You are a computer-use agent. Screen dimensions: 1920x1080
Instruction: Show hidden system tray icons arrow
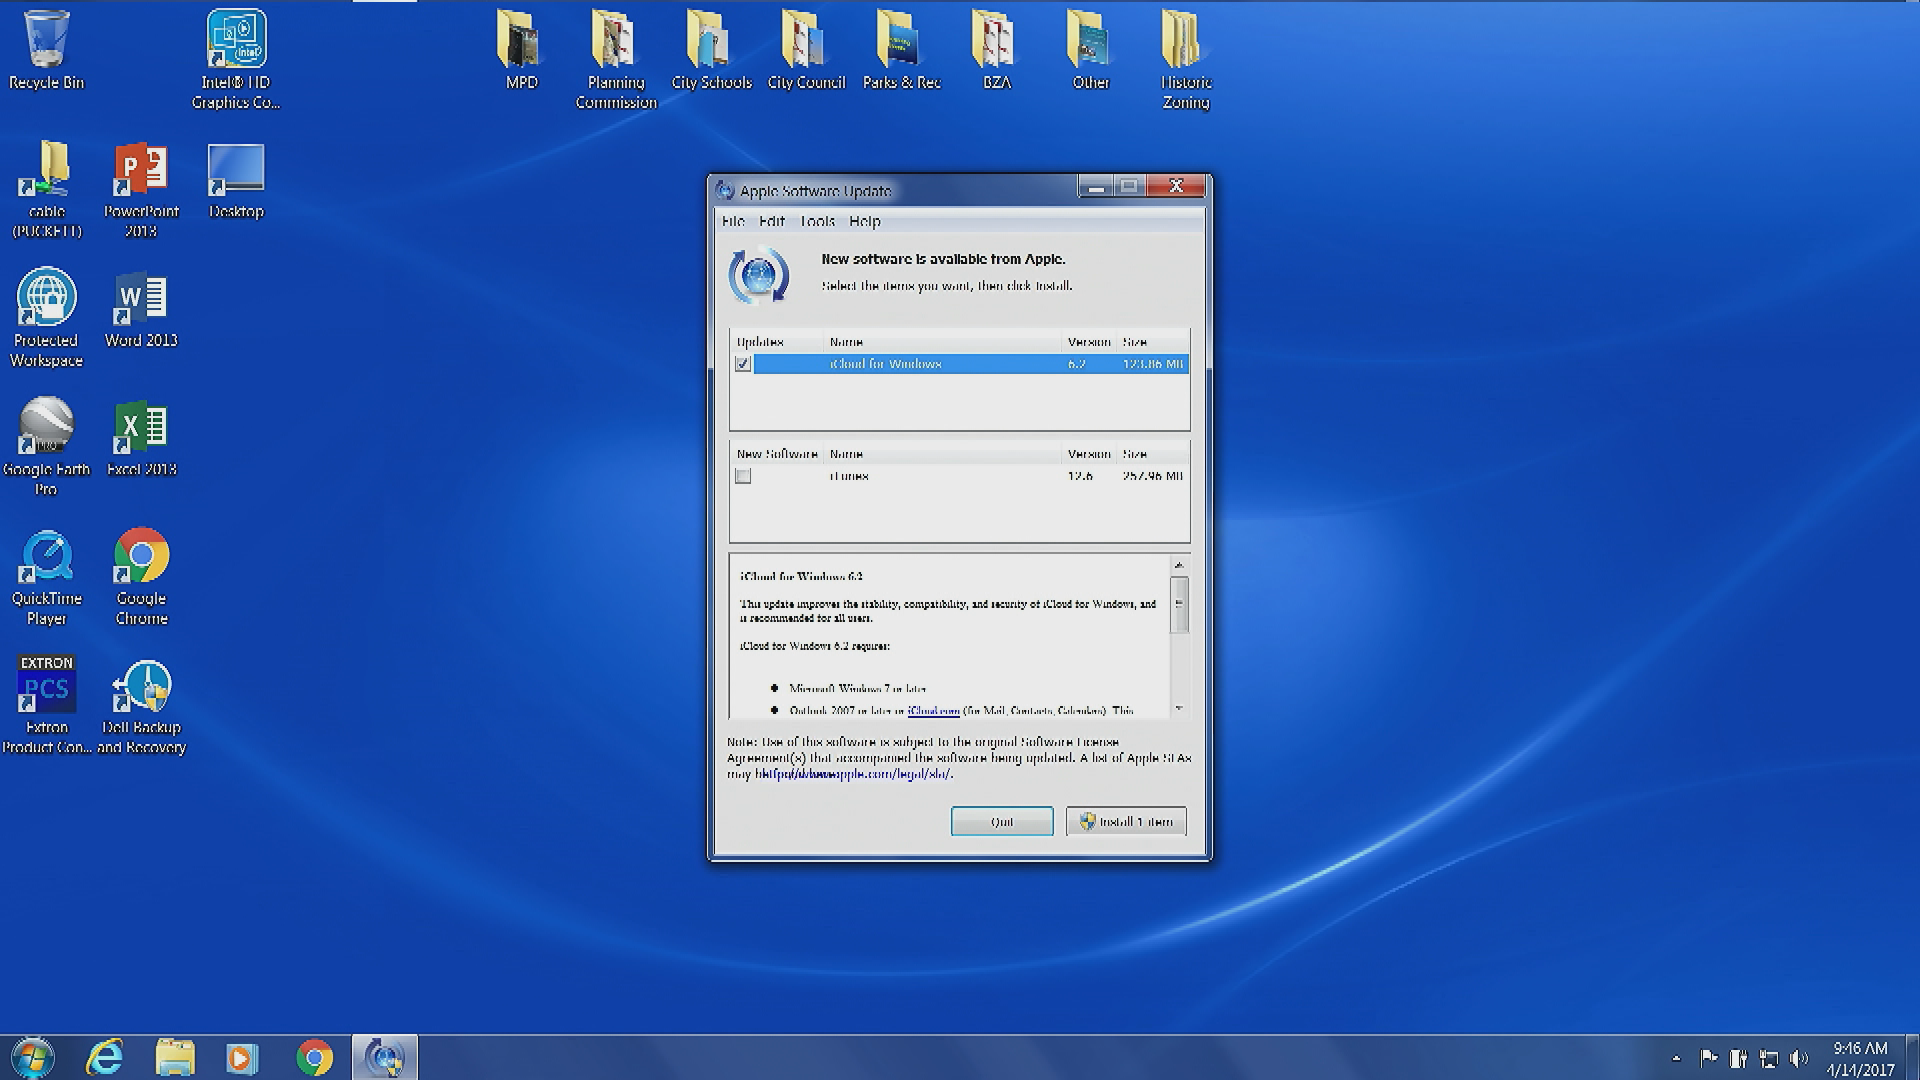click(1676, 1058)
